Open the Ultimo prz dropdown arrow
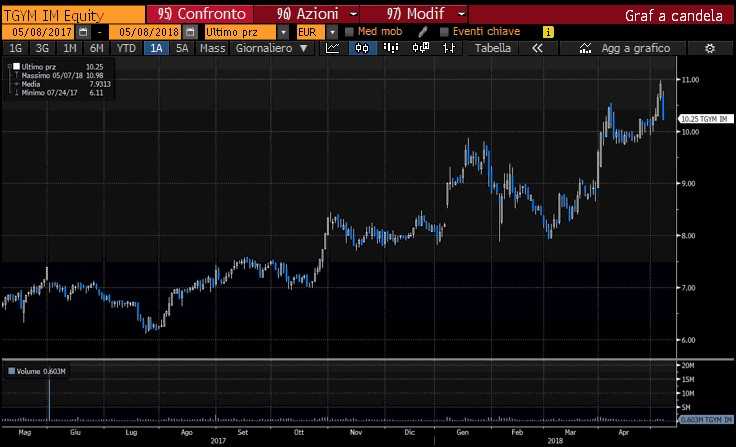This screenshot has height=447, width=736. [283, 32]
